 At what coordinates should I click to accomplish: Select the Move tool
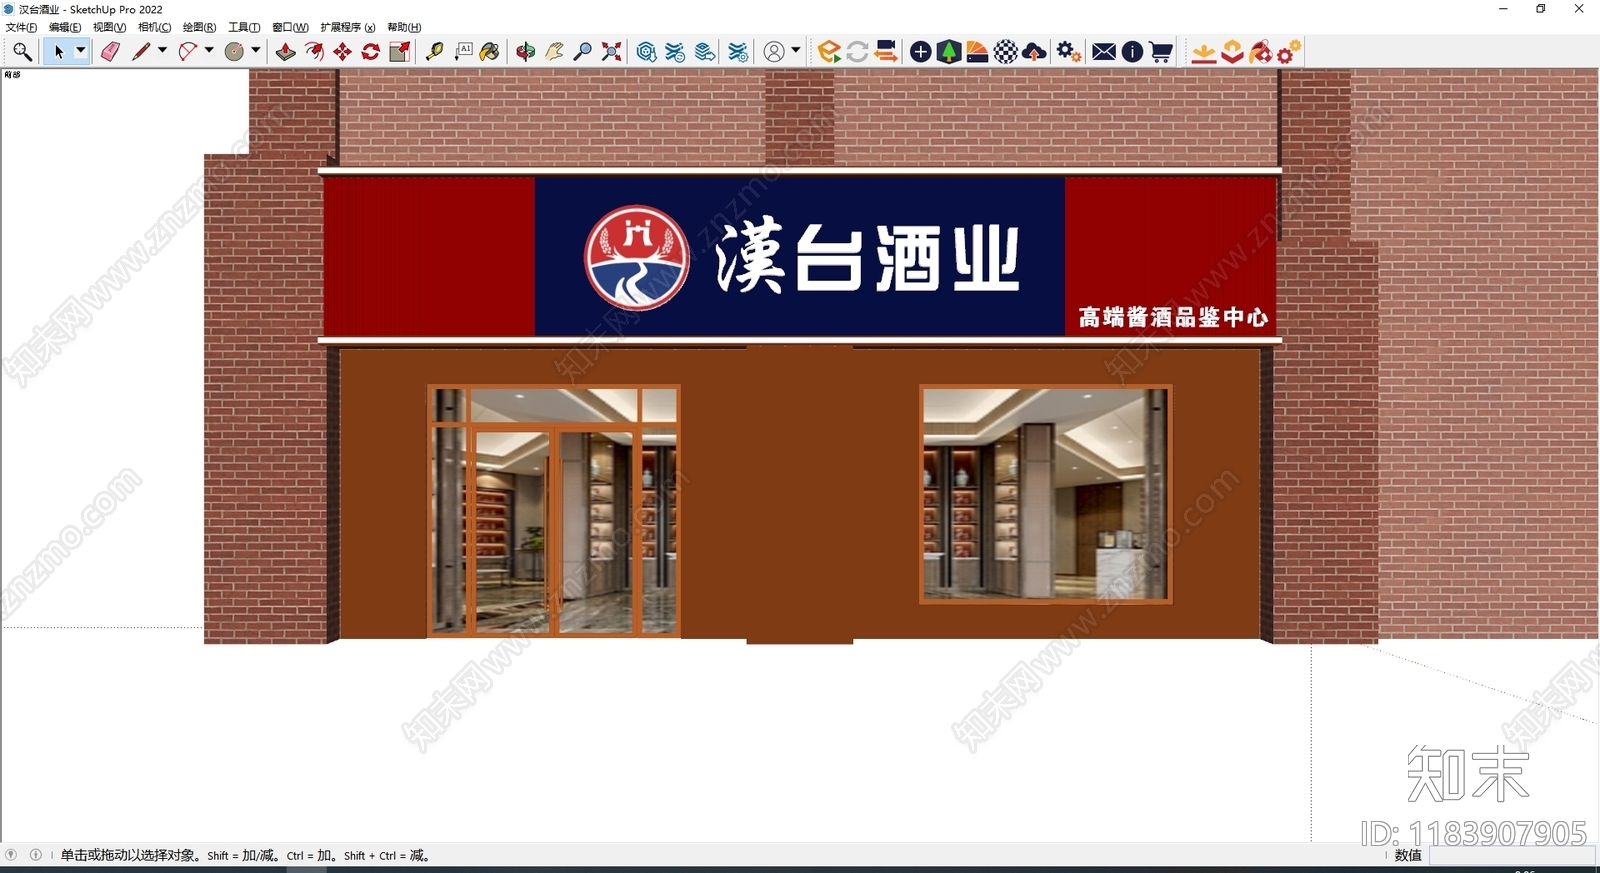343,52
